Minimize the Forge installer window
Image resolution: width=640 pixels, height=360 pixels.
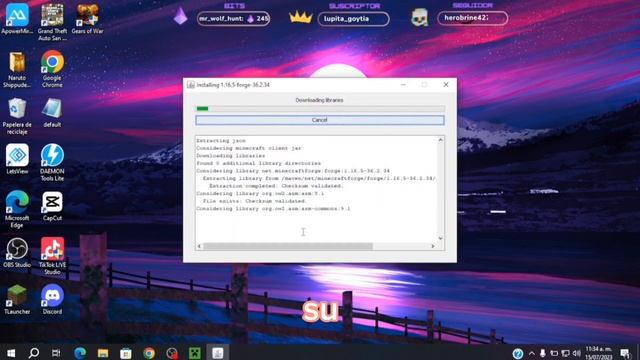point(403,84)
